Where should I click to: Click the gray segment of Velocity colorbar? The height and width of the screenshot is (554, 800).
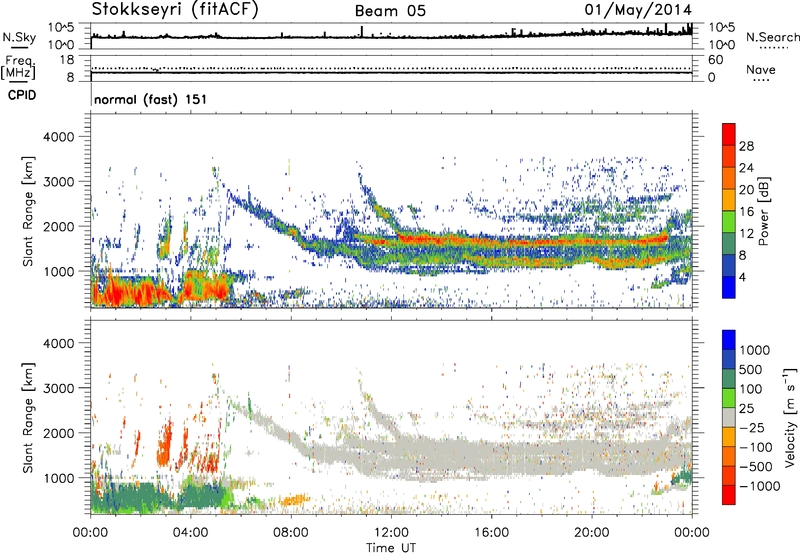coord(729,418)
